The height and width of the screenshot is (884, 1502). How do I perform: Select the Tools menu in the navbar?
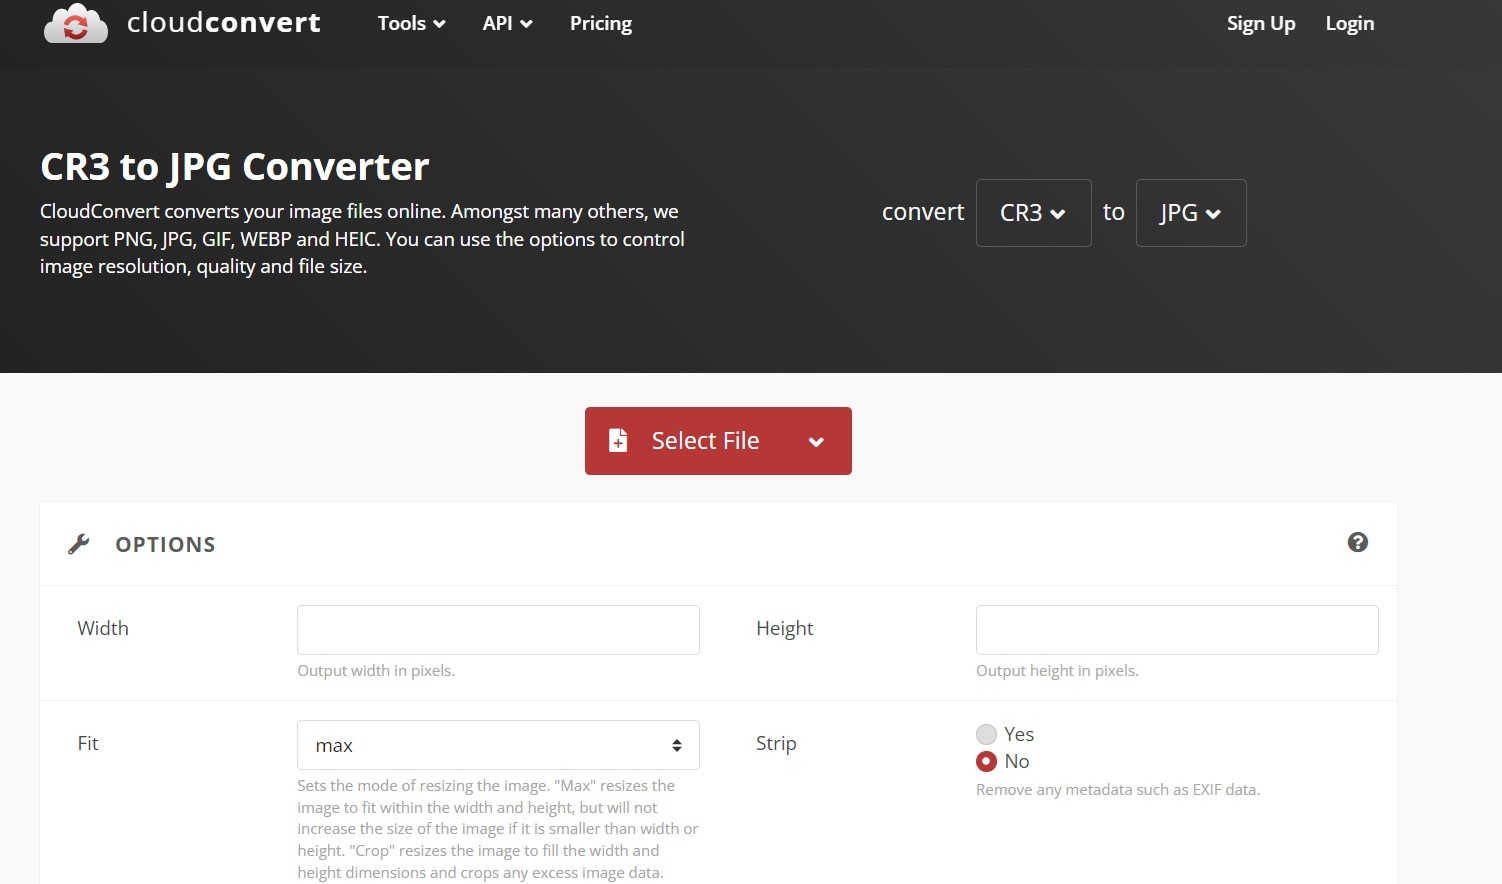click(410, 23)
